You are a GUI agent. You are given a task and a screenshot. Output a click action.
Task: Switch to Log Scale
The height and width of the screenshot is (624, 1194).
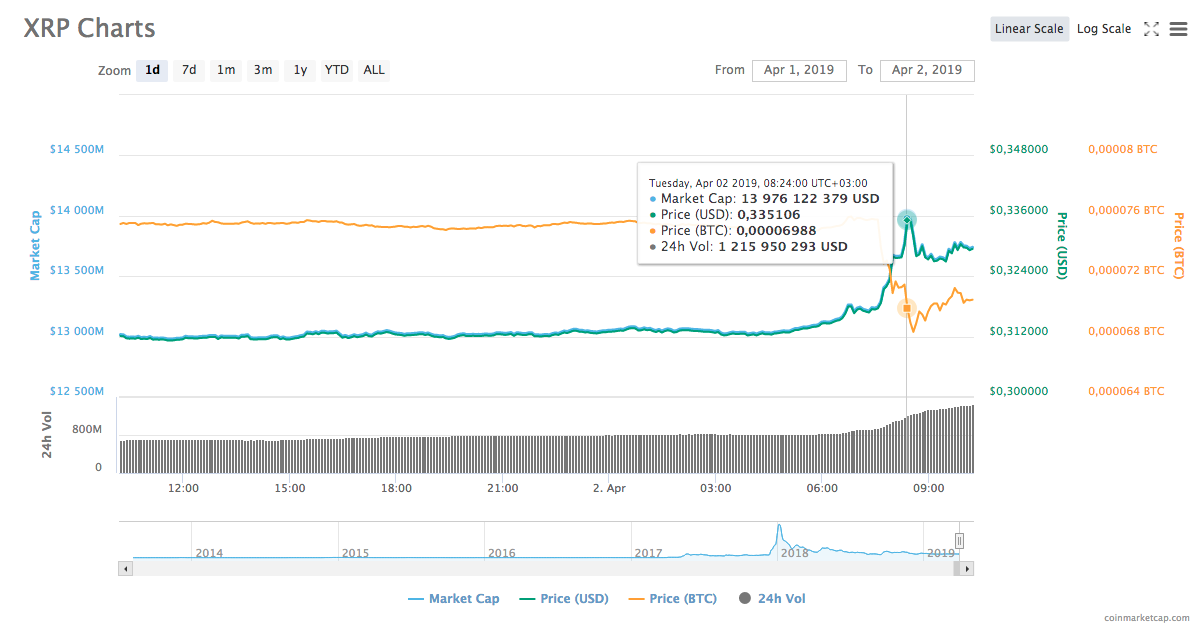[1104, 29]
